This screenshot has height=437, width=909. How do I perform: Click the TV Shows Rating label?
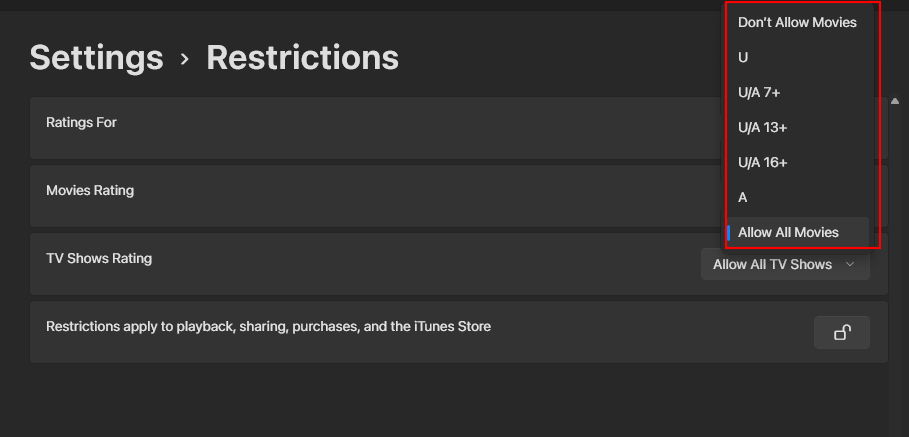tap(99, 258)
